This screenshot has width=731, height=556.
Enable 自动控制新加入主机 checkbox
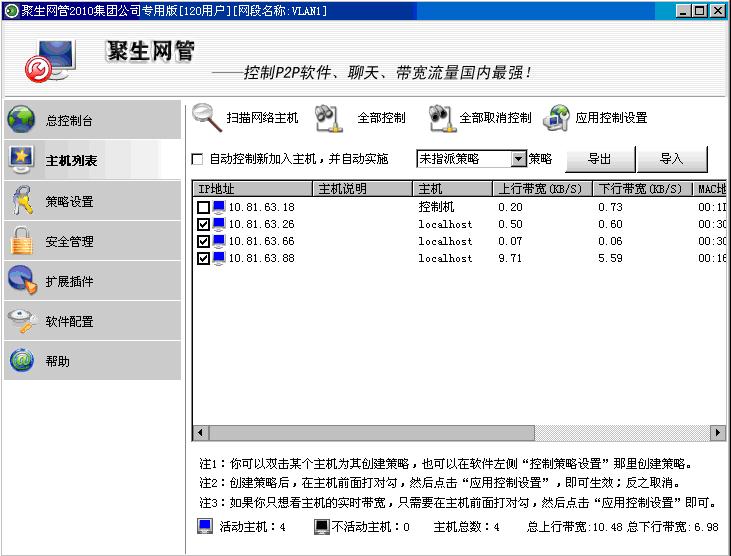tap(197, 159)
